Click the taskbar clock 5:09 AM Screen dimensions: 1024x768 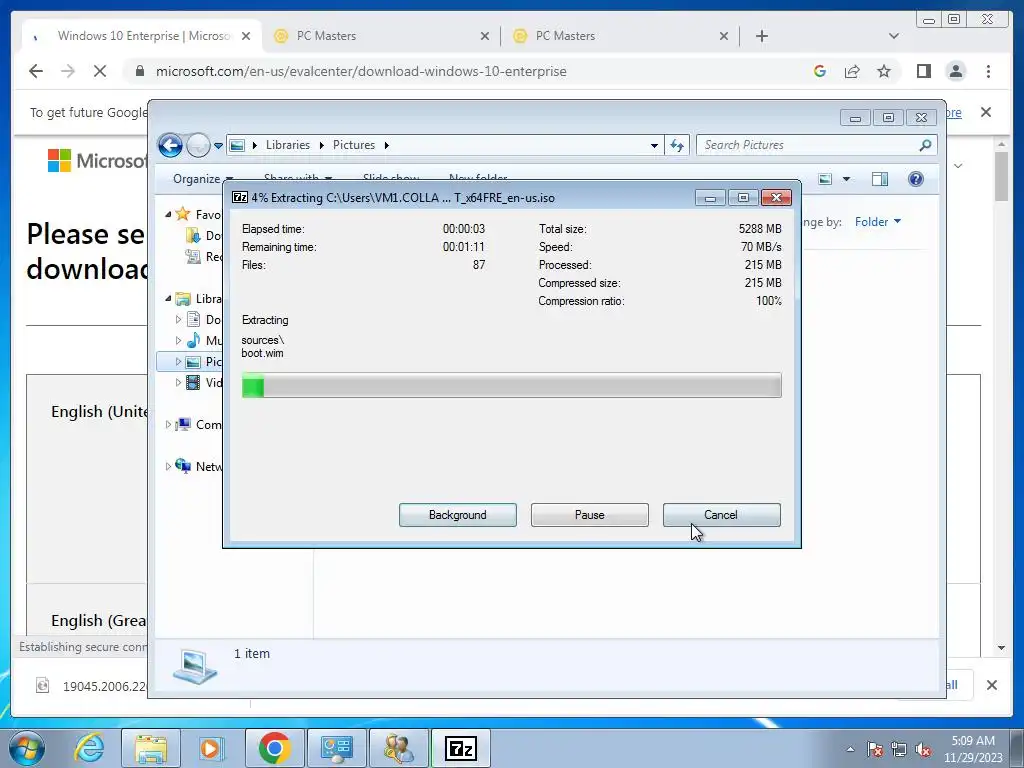pyautogui.click(x=973, y=741)
